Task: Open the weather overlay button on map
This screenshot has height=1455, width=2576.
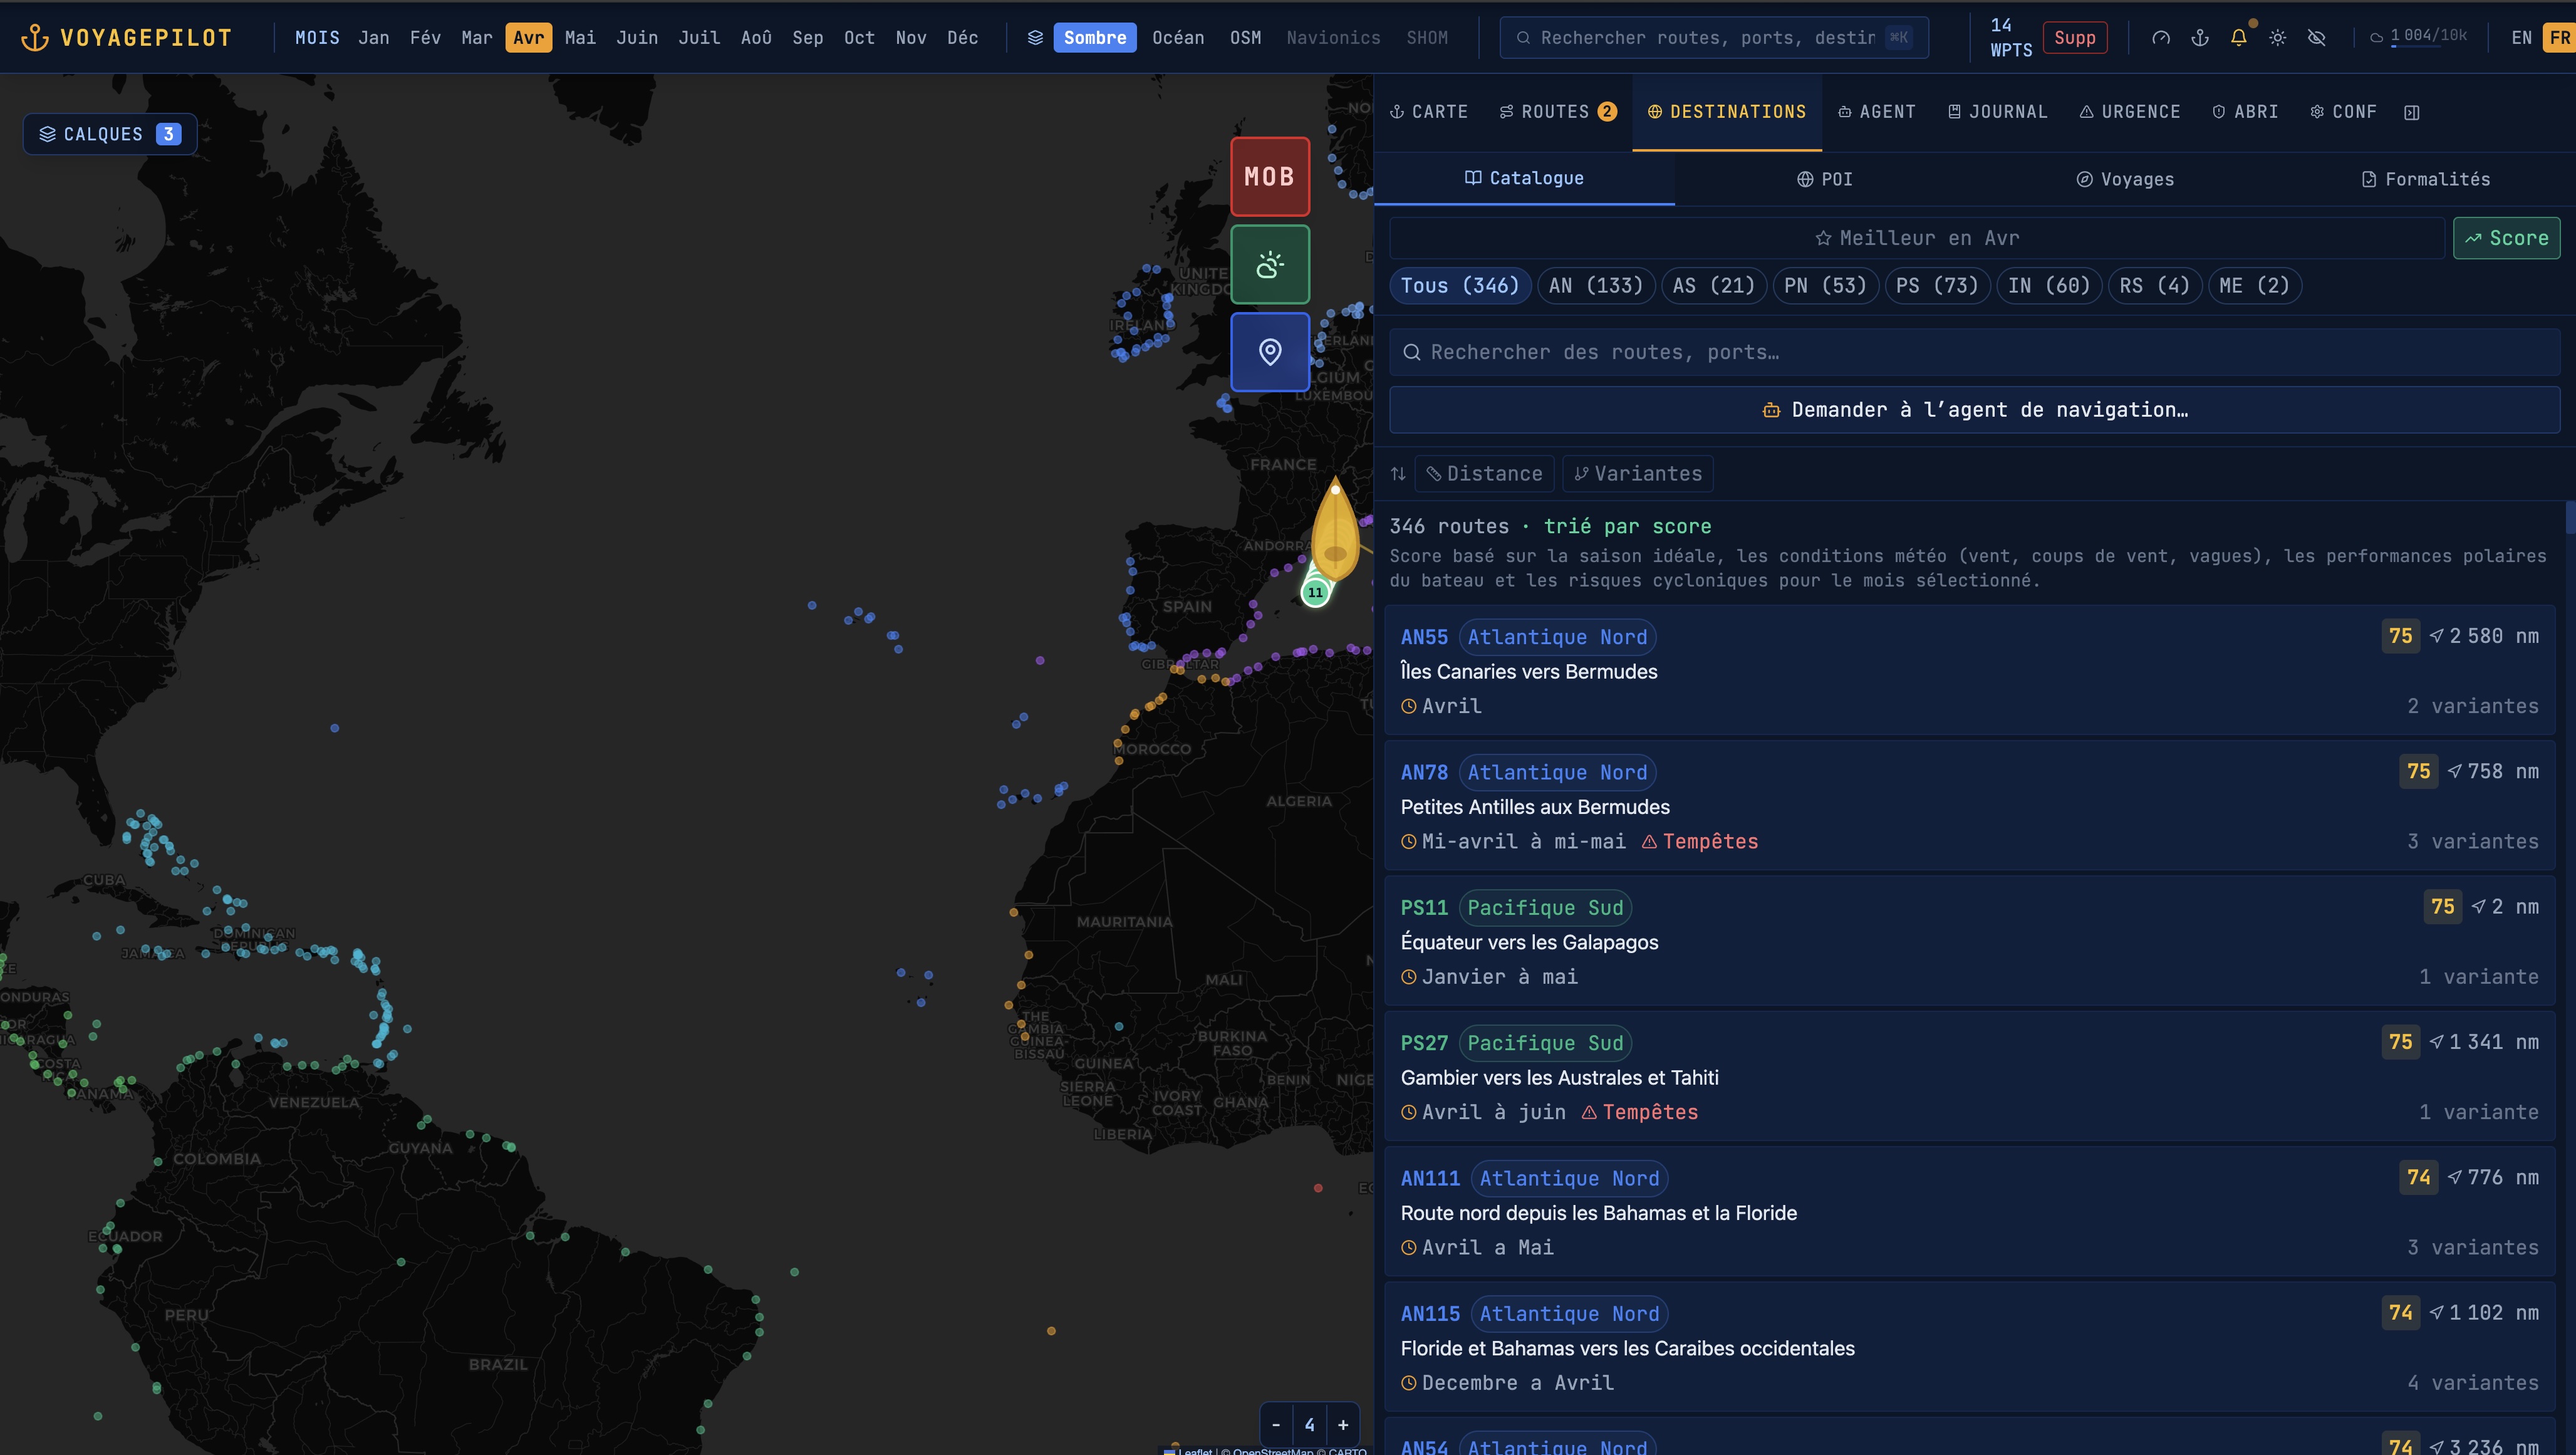Action: coord(1269,265)
